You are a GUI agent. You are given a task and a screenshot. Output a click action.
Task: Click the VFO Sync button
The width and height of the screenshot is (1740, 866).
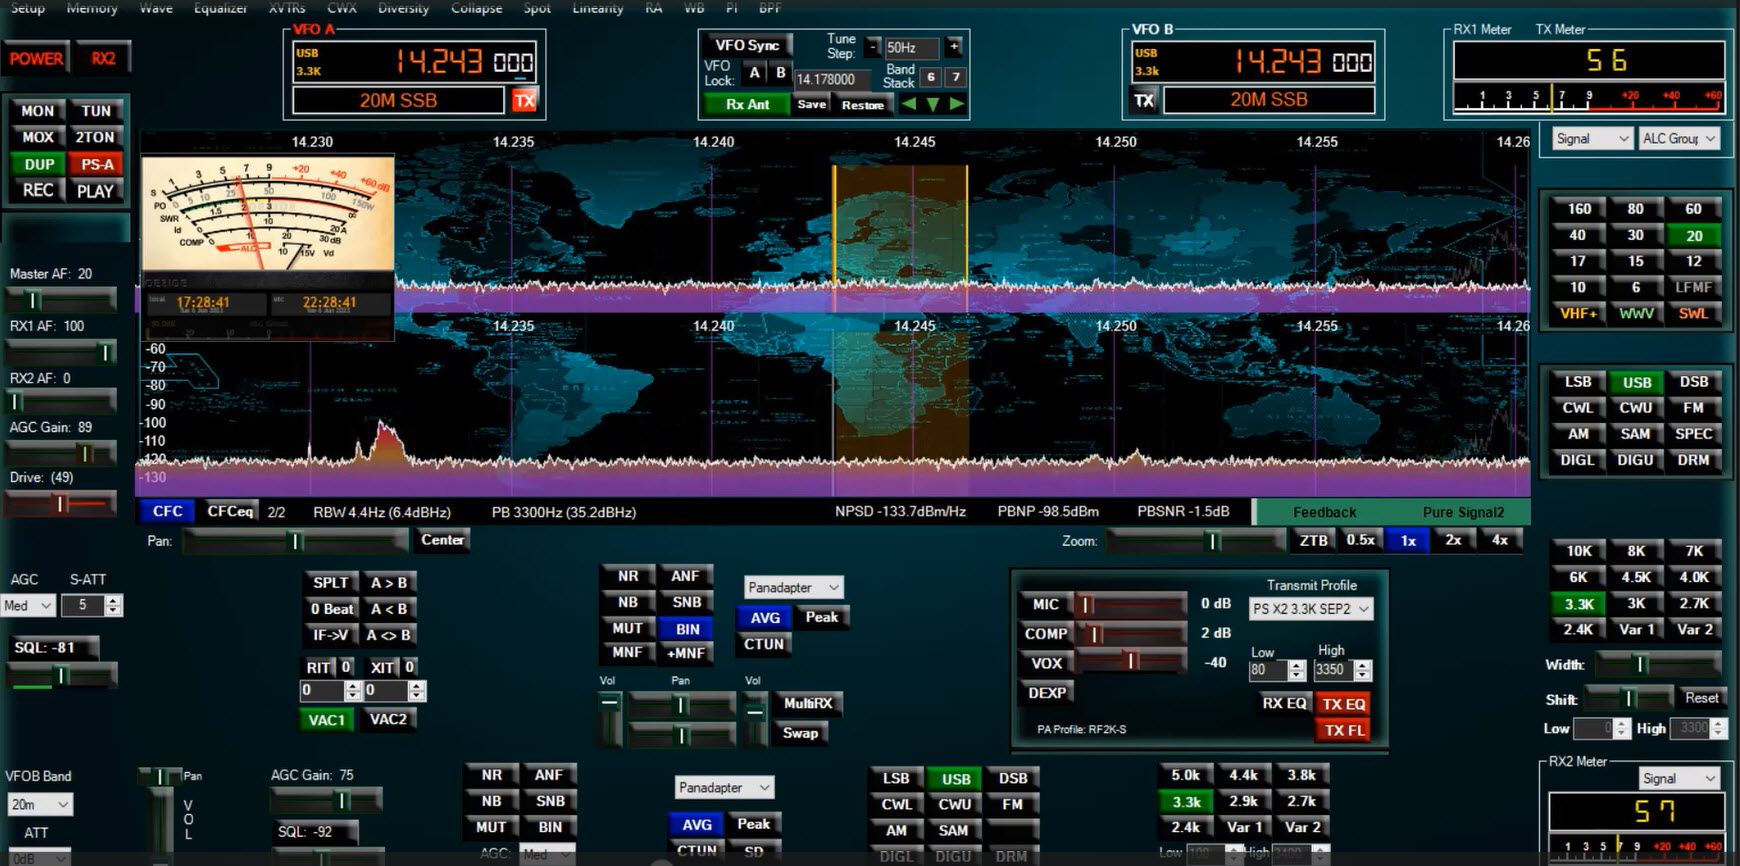[747, 45]
